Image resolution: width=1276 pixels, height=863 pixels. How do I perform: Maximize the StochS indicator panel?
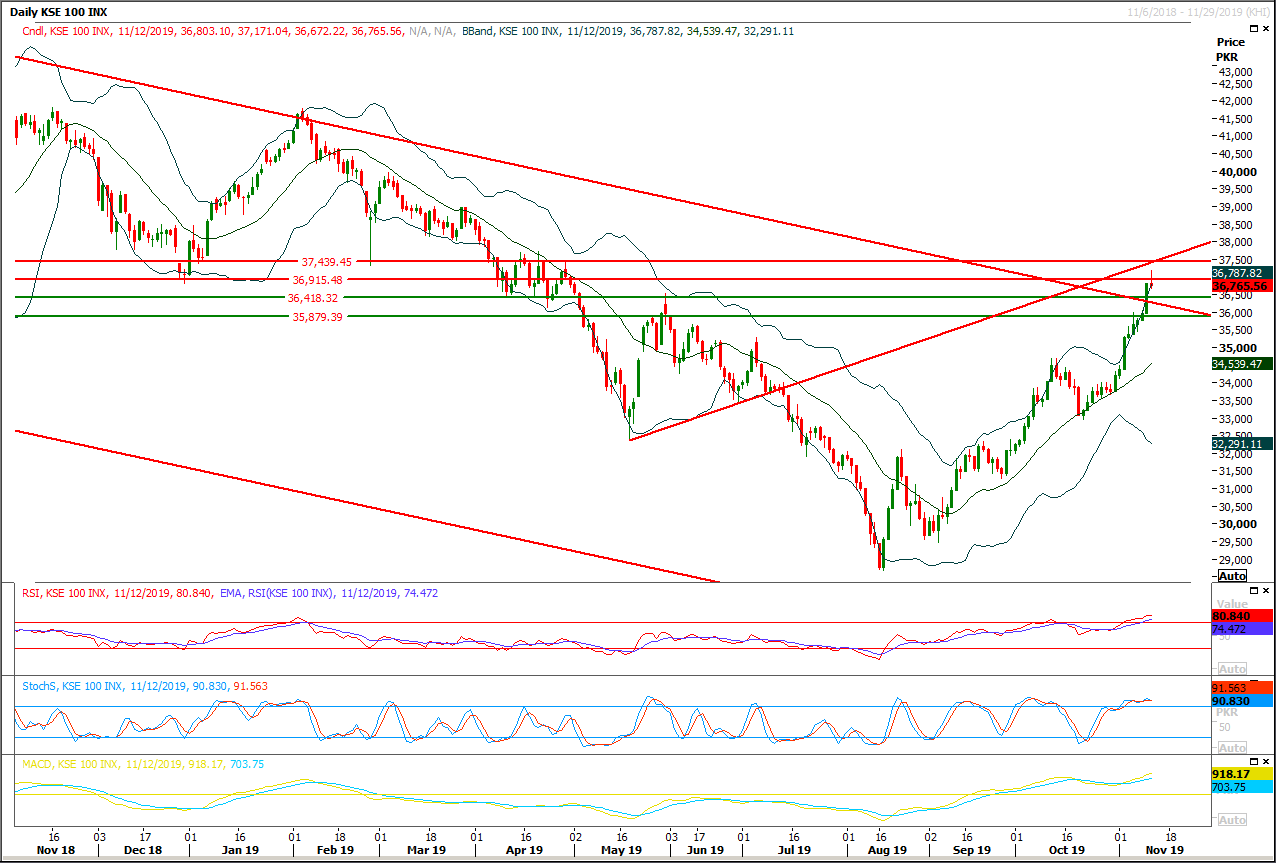(x=1255, y=681)
